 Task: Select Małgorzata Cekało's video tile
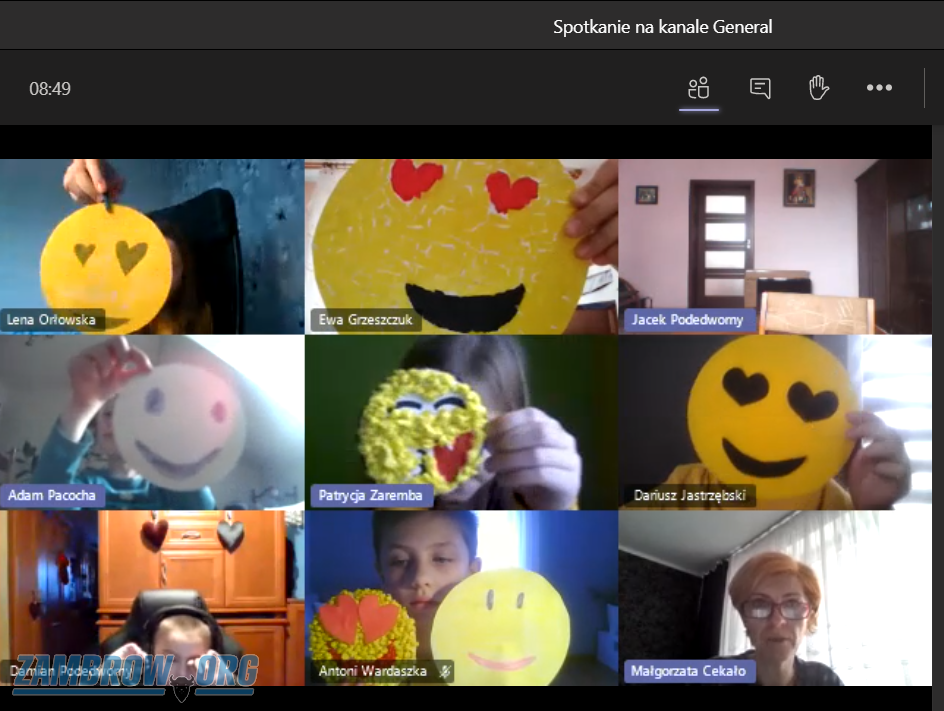[774, 595]
